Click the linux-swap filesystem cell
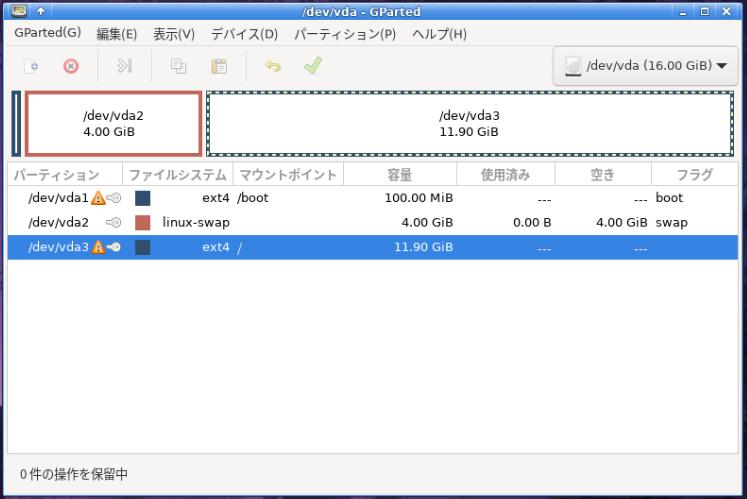747x499 pixels. pyautogui.click(x=196, y=223)
